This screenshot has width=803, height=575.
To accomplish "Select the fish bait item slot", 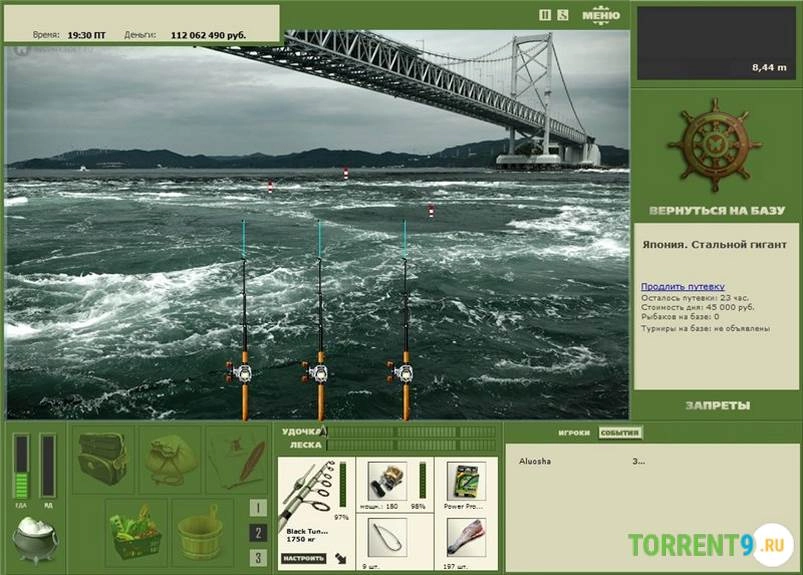I will pos(466,538).
